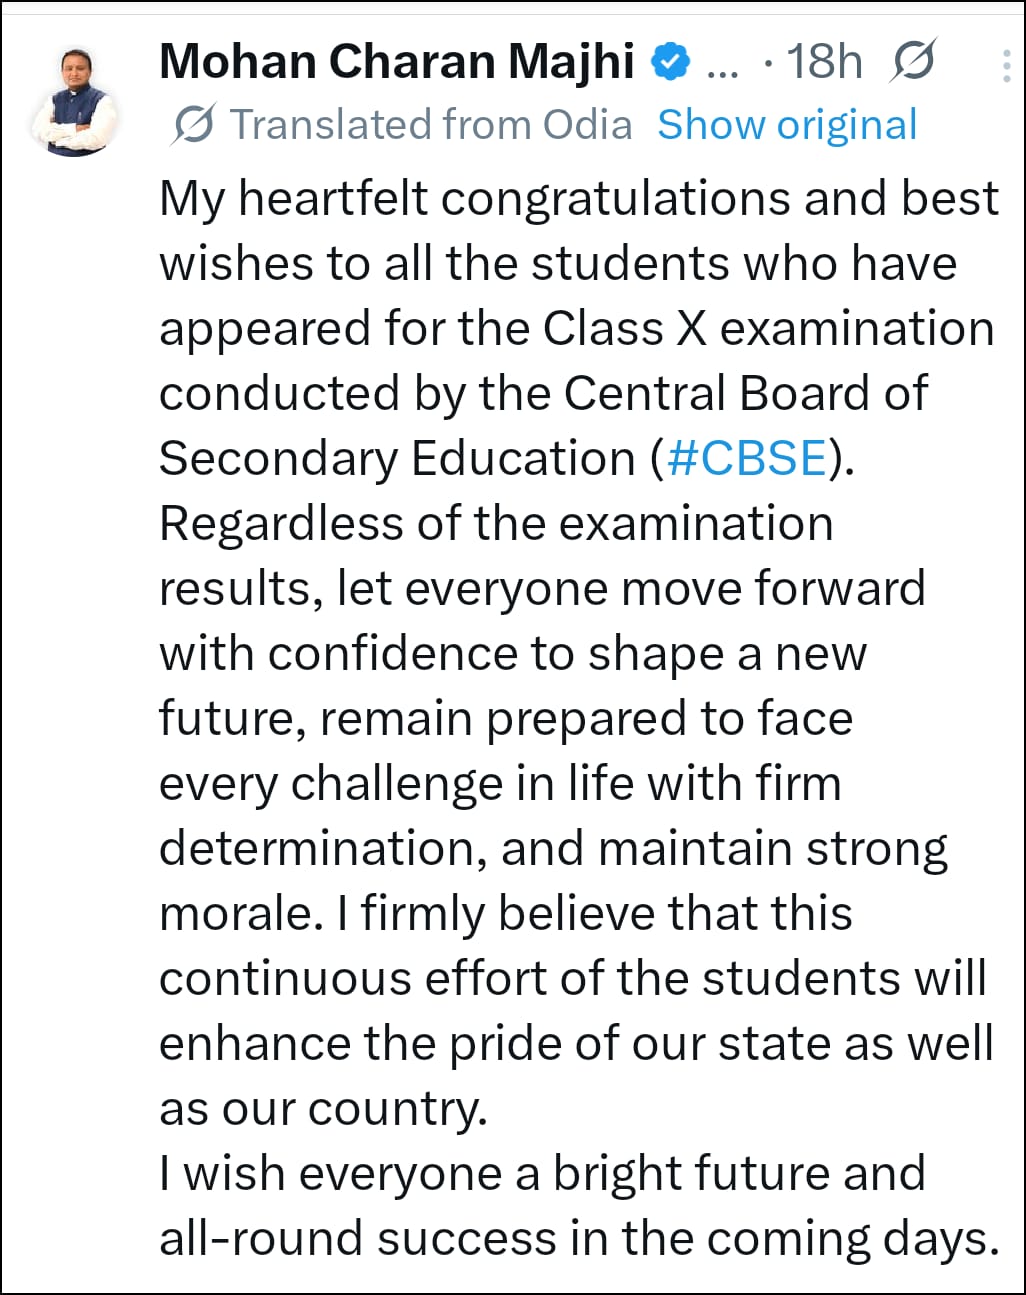
Task: Click the blue verified checkmark badge
Action: click(x=668, y=60)
